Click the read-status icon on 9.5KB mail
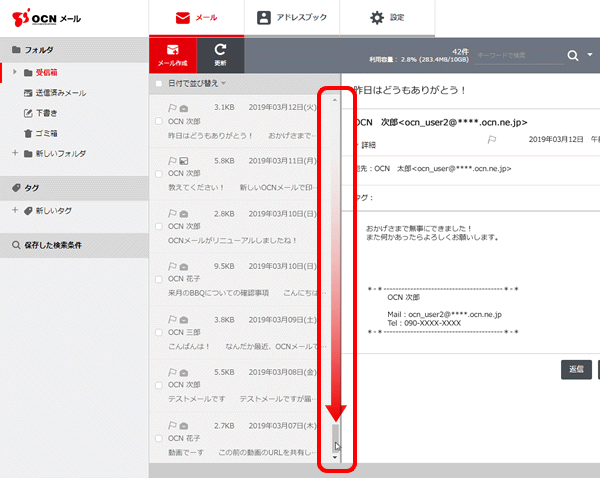The width and height of the screenshot is (600, 478). tap(184, 266)
